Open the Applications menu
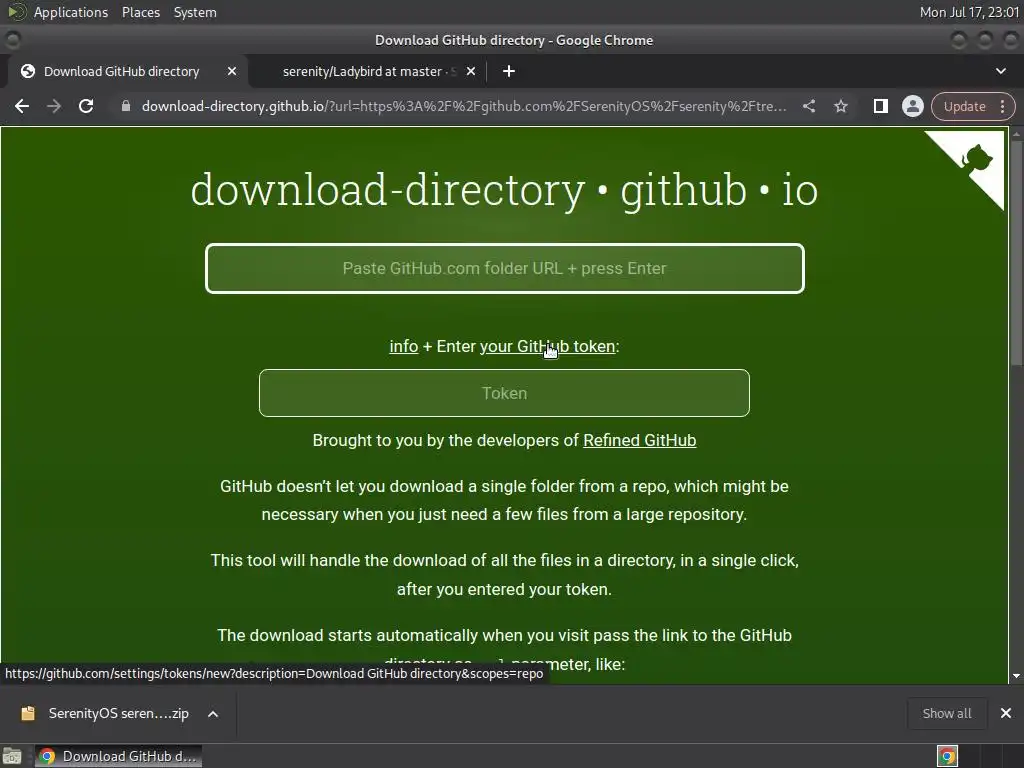Screen dimensions: 1024x768 (71, 12)
